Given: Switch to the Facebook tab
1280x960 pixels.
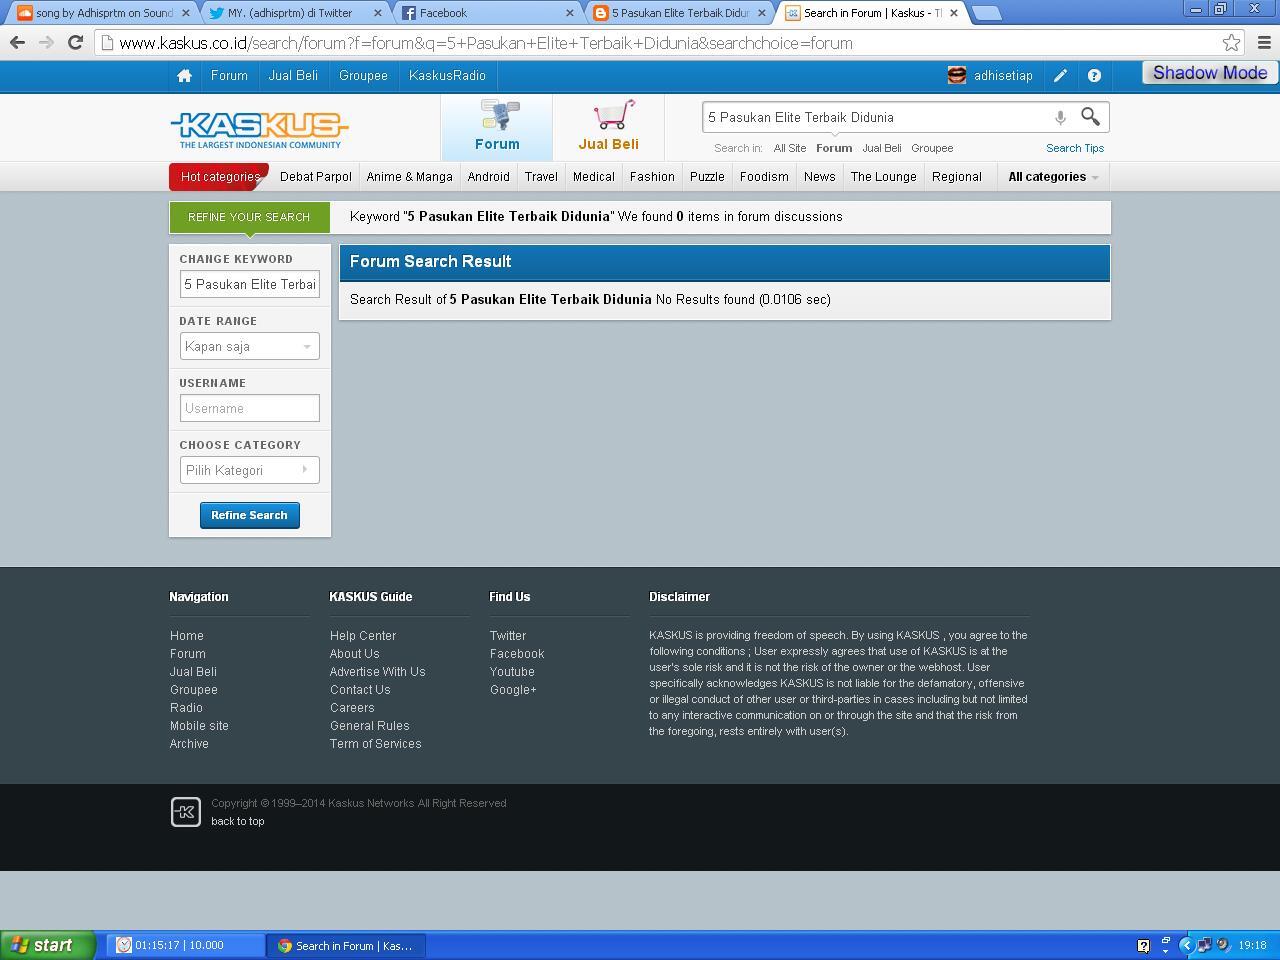Looking at the screenshot, I should point(485,13).
